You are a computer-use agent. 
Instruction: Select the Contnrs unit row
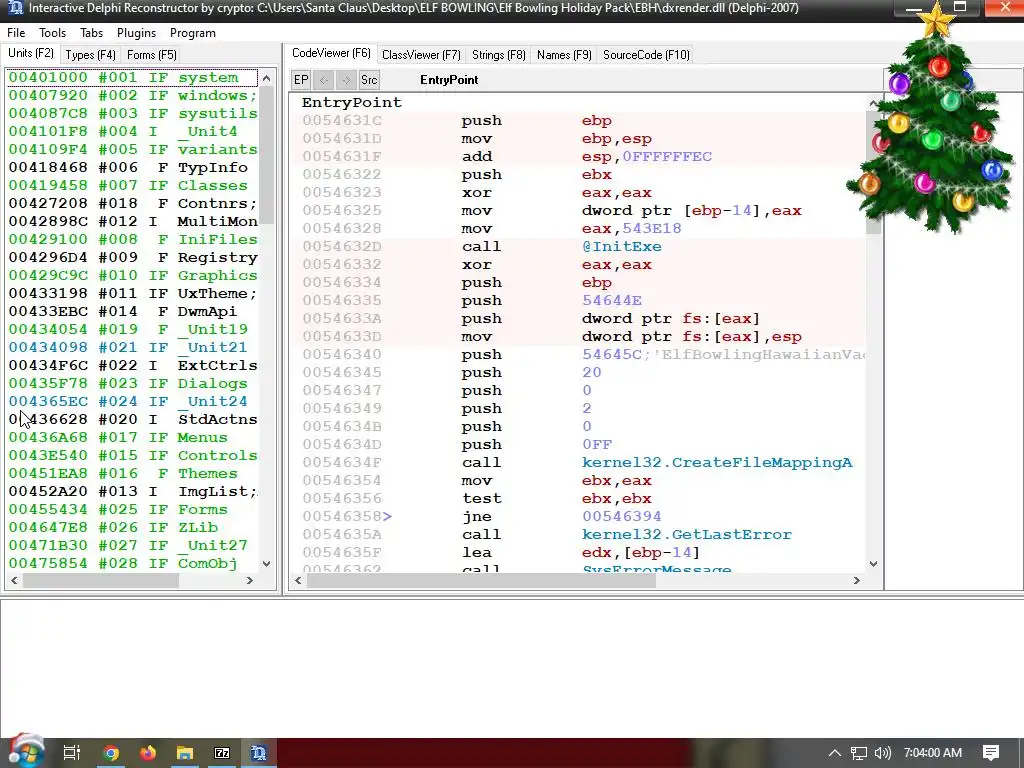132,204
